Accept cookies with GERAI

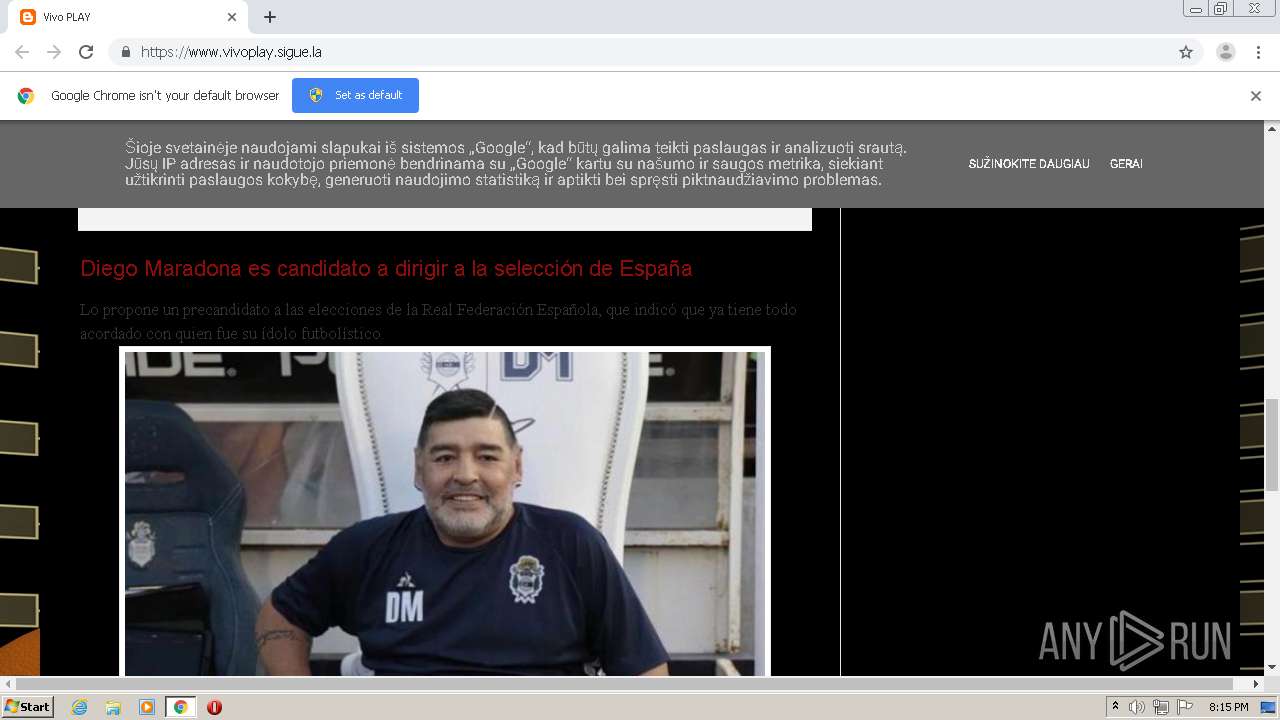pyautogui.click(x=1126, y=164)
